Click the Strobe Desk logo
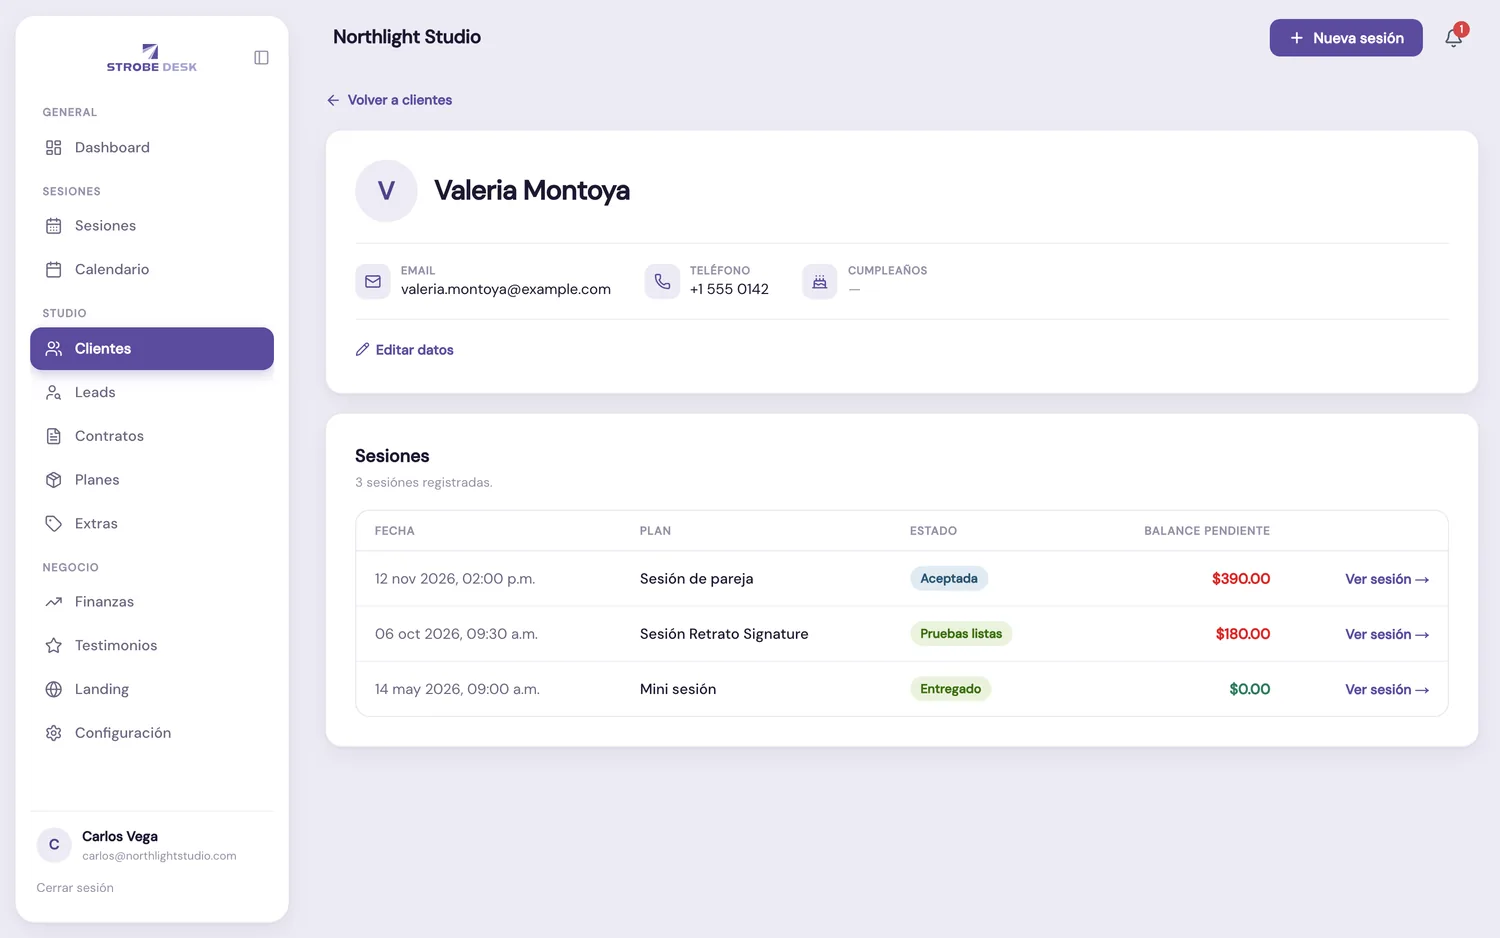The image size is (1500, 938). (152, 58)
